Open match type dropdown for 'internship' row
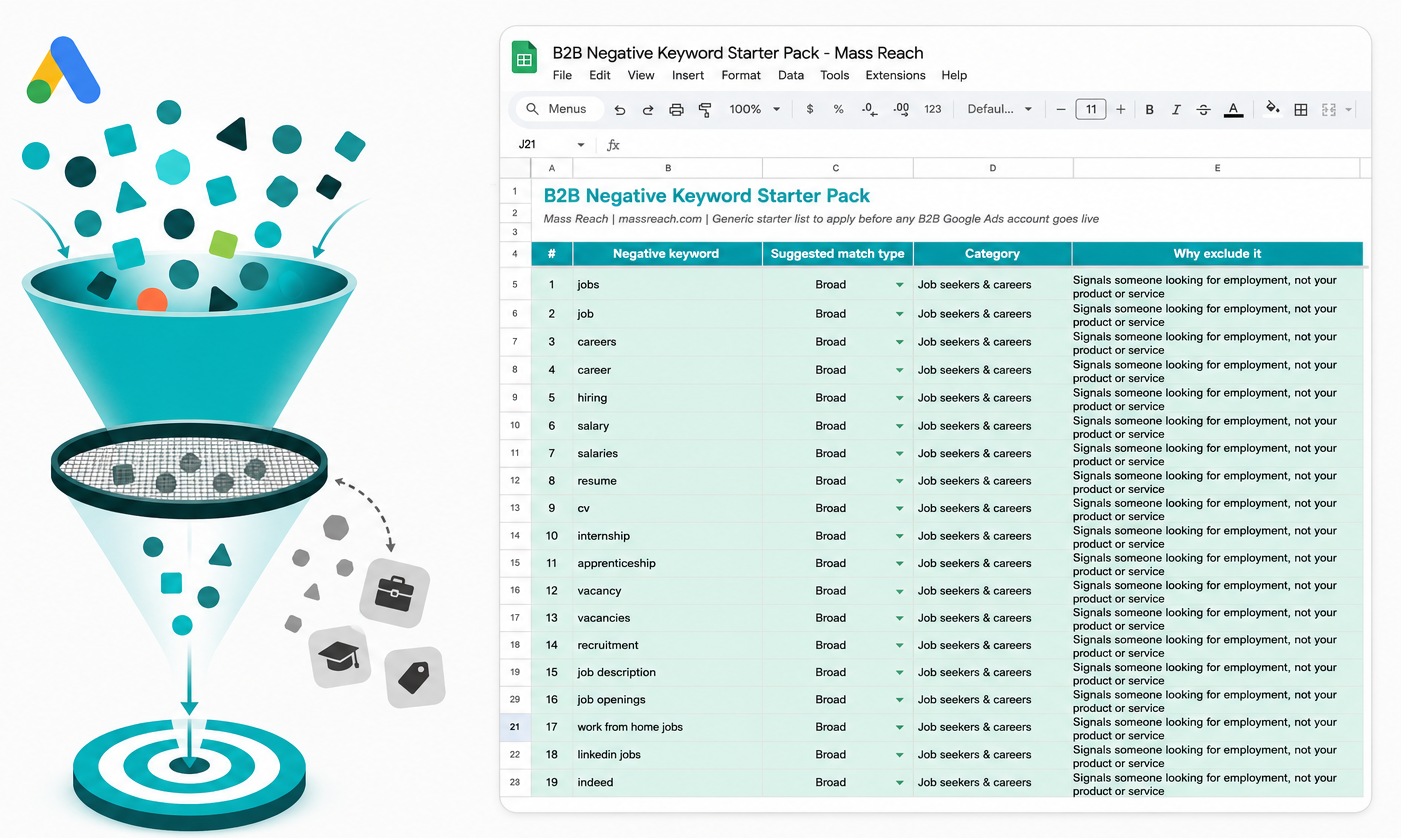The width and height of the screenshot is (1401, 838). point(900,536)
